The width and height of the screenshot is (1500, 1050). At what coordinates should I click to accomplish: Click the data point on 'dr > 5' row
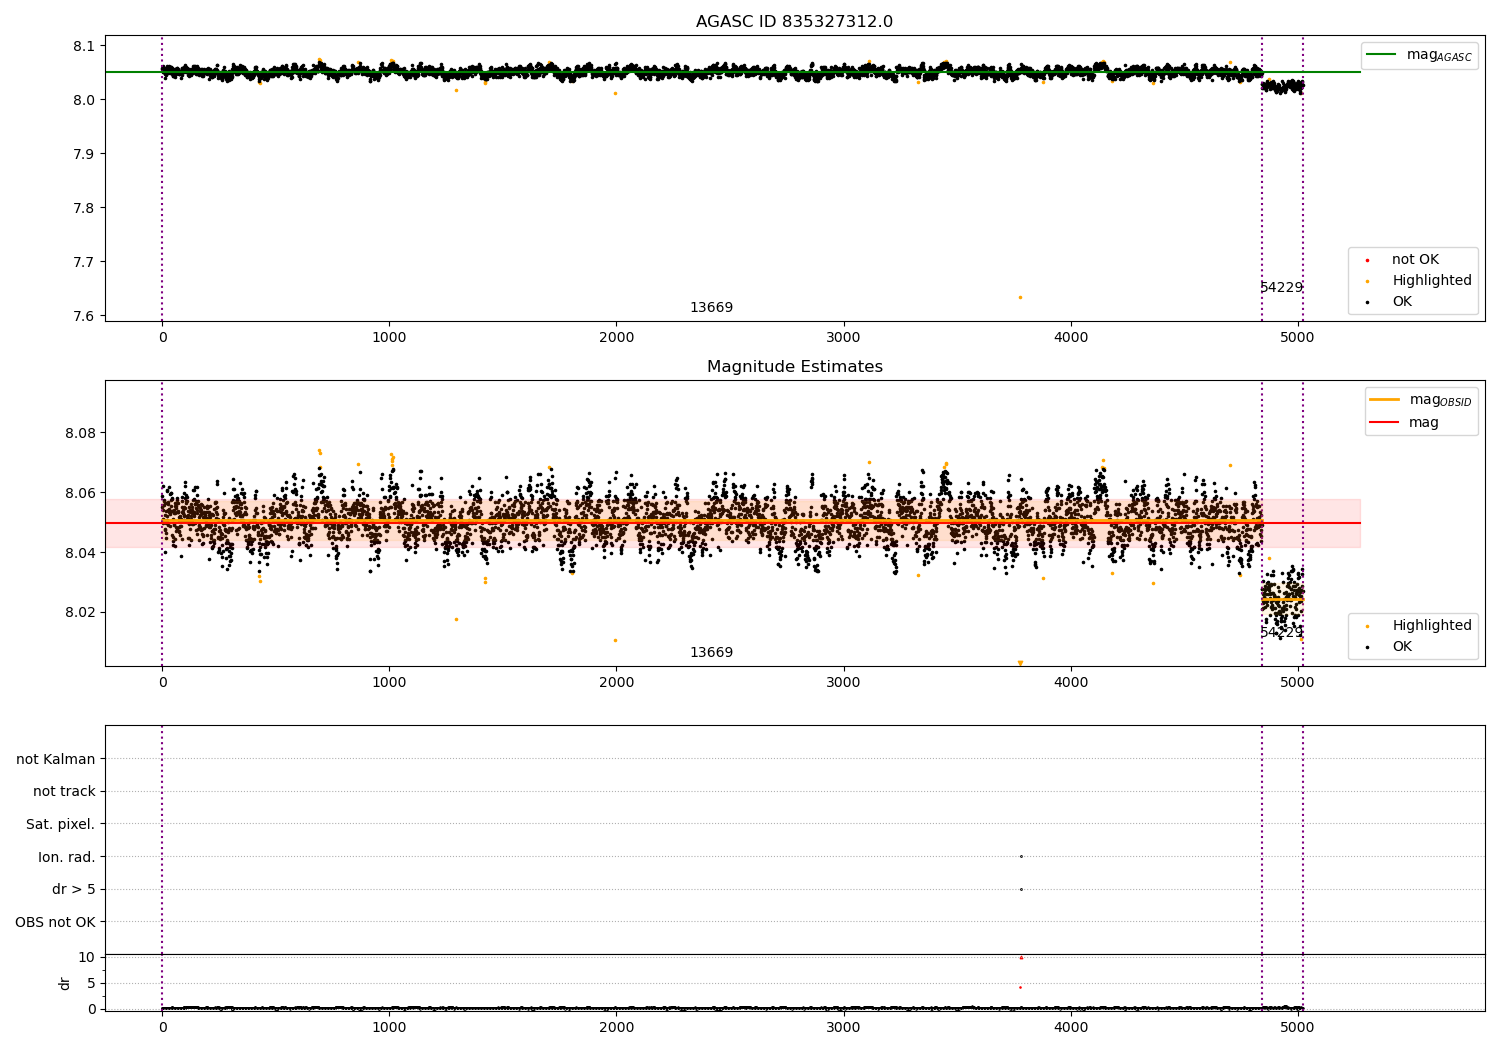[1020, 889]
